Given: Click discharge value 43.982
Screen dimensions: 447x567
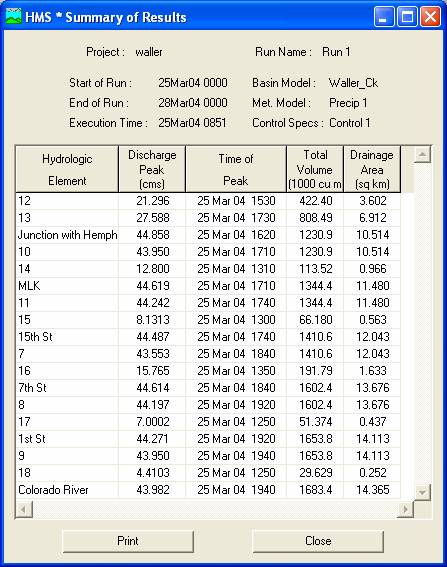Looking at the screenshot, I should click(x=153, y=490).
